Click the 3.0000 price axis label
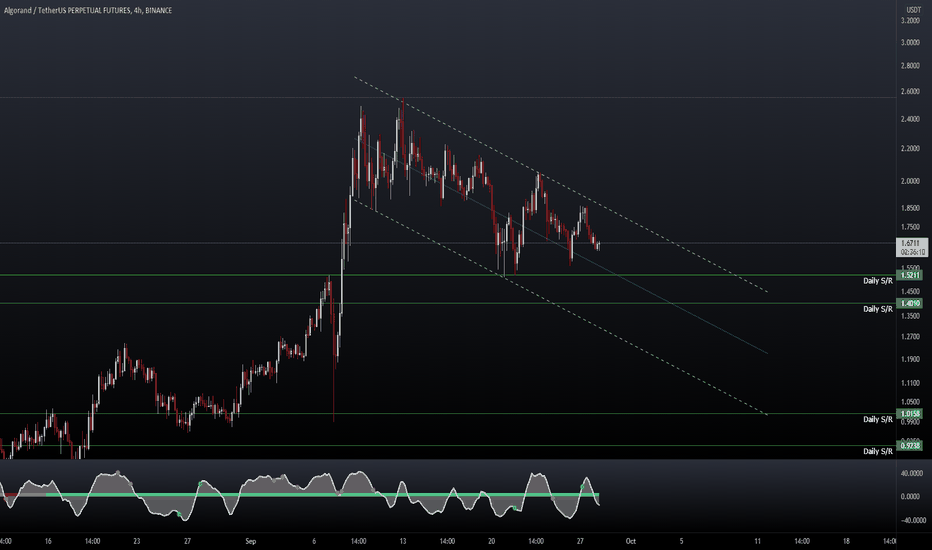Screen dimensions: 932x550 (x=910, y=43)
